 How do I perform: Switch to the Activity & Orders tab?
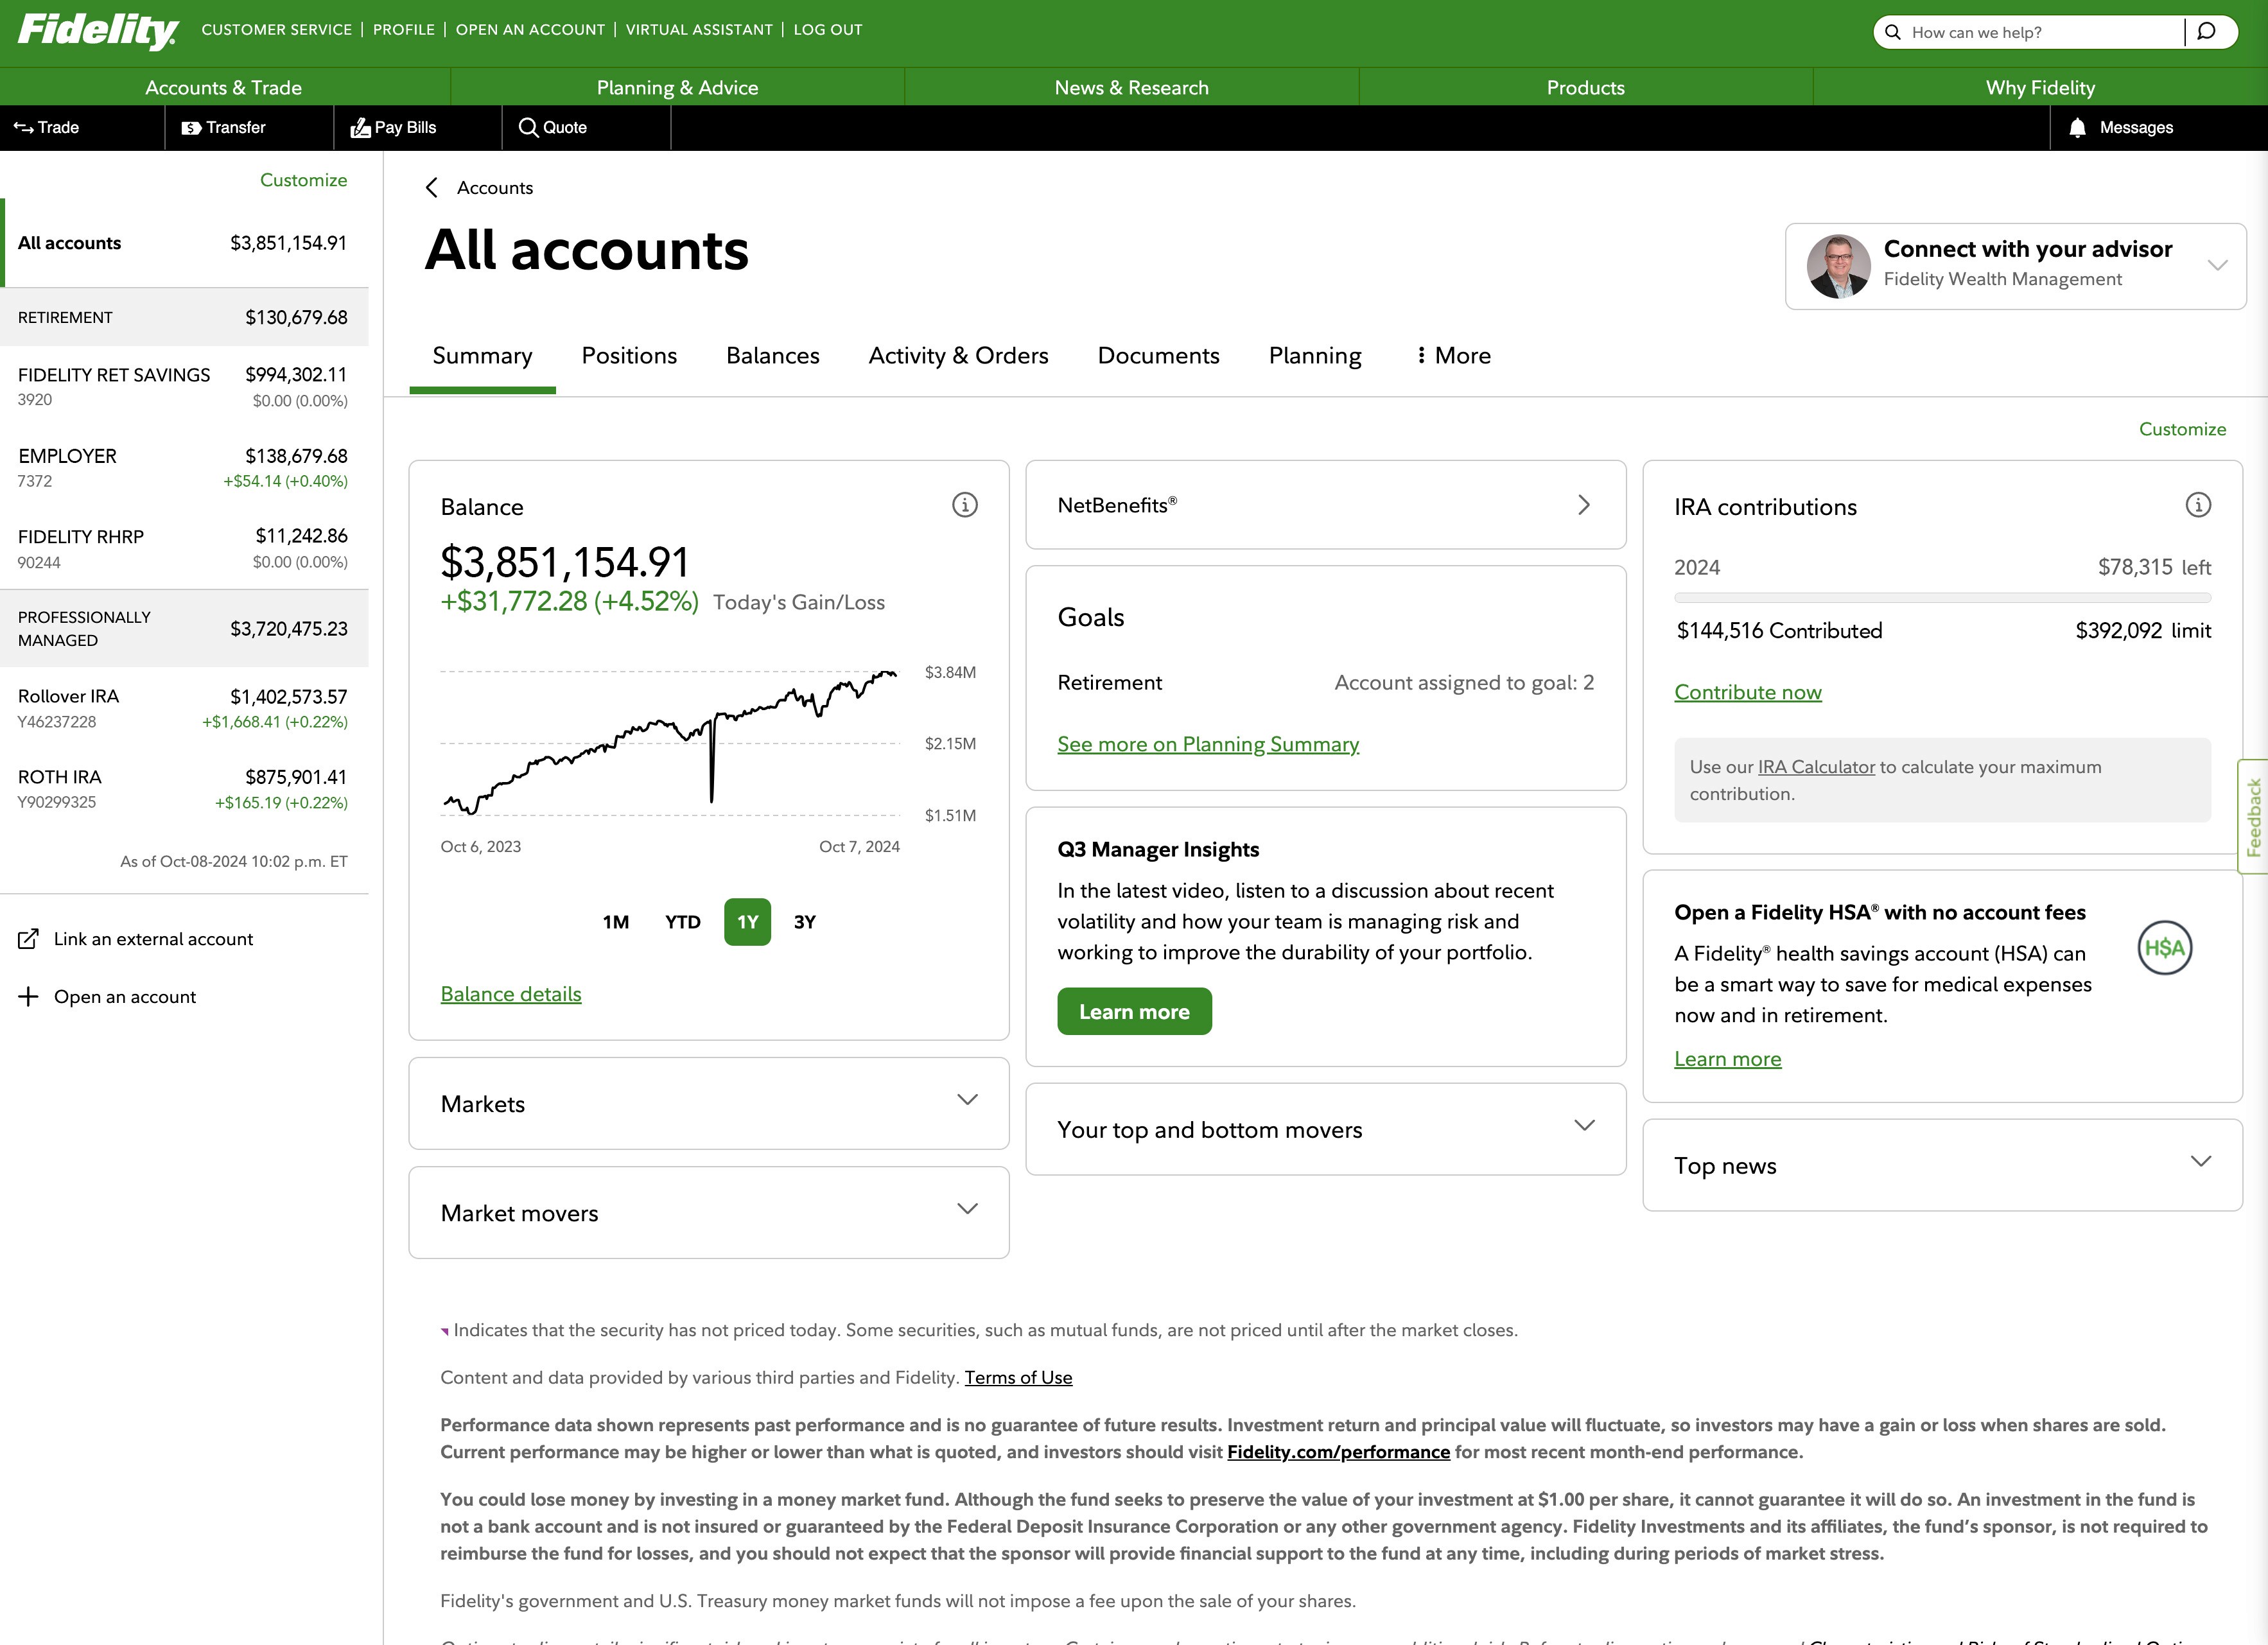tap(958, 356)
